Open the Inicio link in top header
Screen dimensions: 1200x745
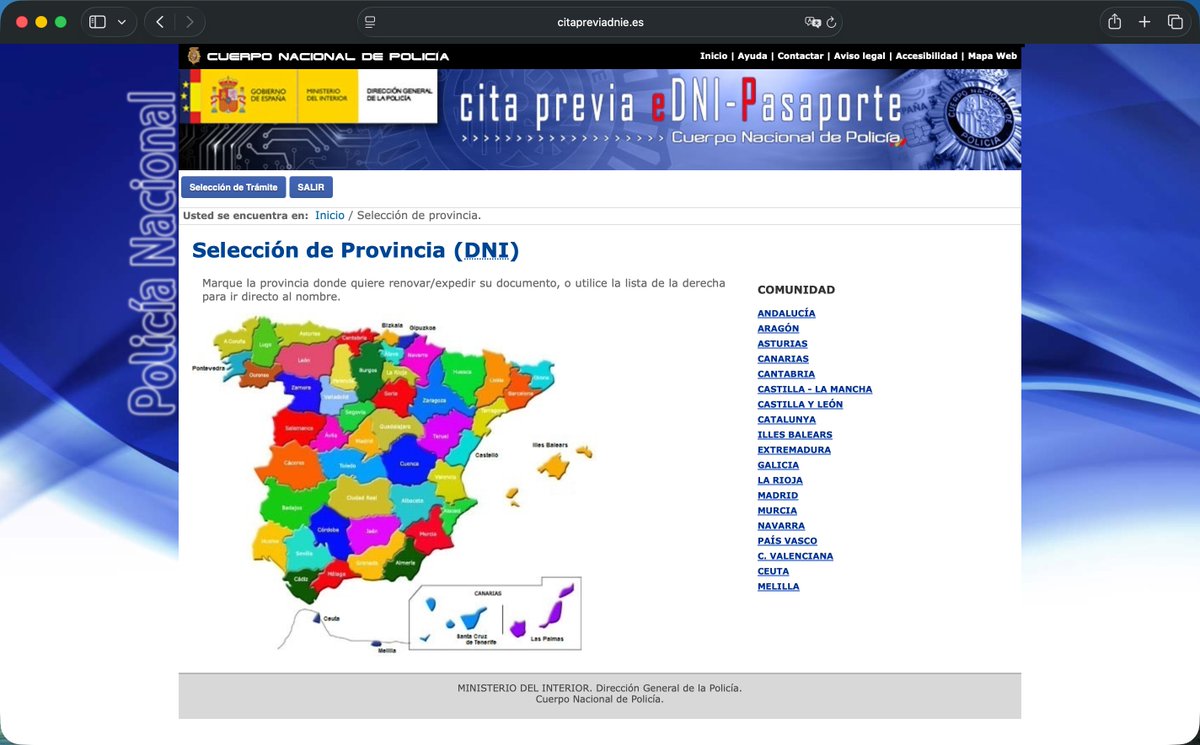(713, 56)
